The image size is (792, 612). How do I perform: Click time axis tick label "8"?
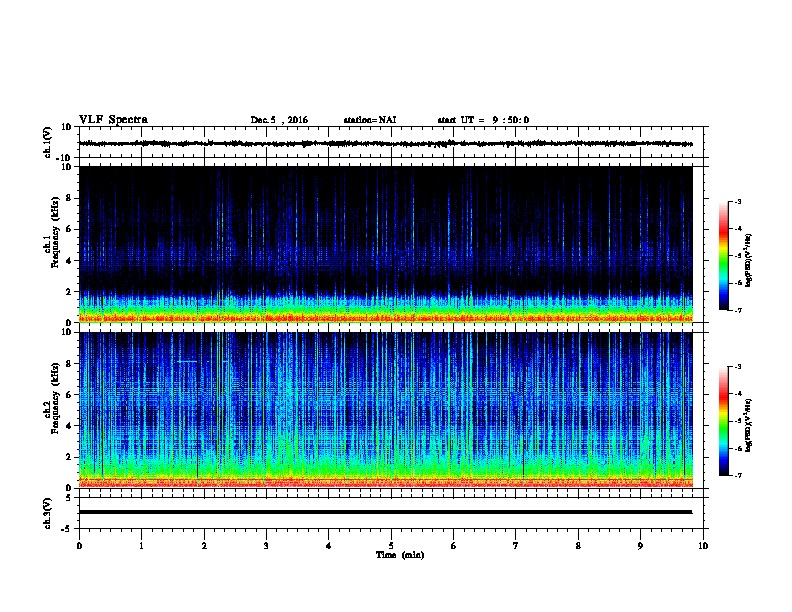coord(578,546)
